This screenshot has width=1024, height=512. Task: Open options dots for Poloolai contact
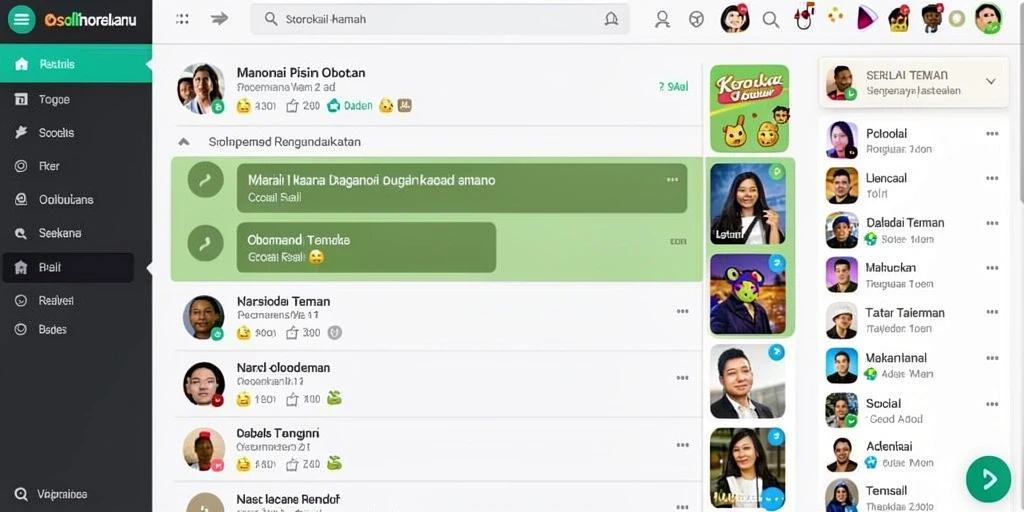[x=992, y=134]
